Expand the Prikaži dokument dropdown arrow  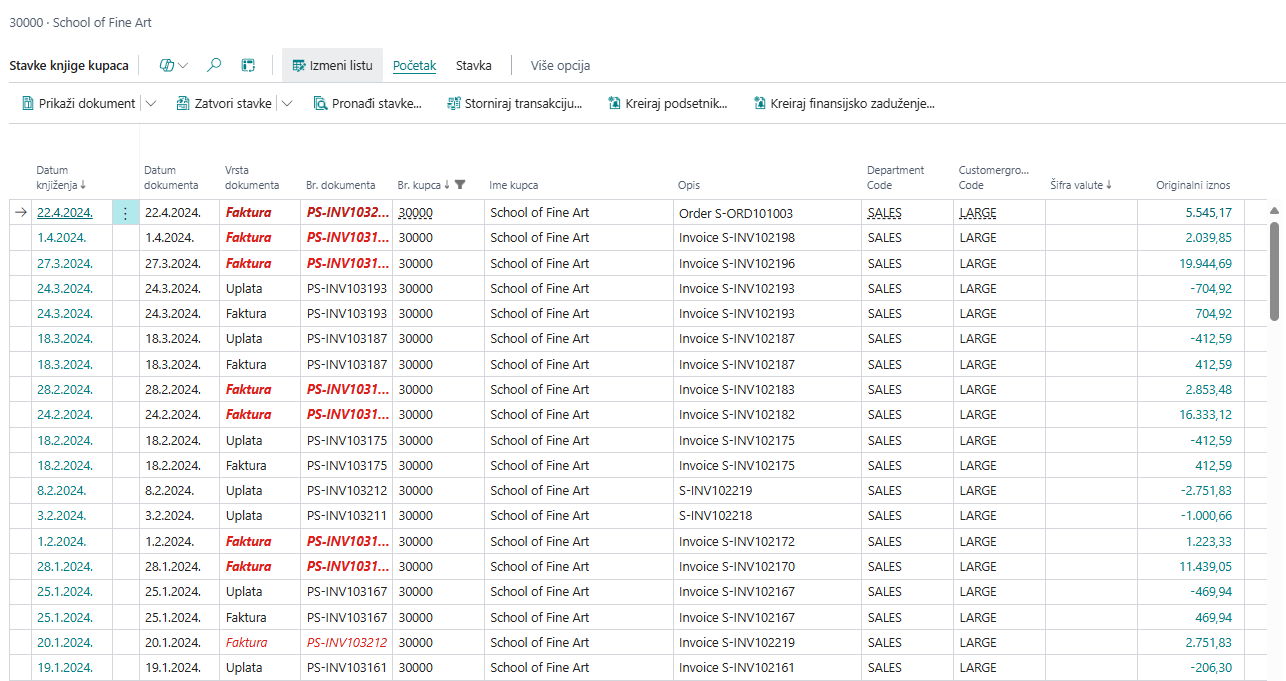[x=151, y=103]
